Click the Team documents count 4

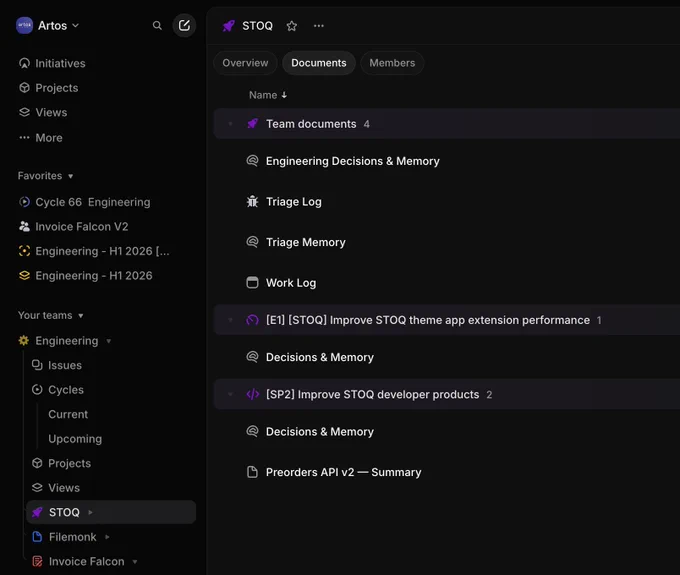(366, 124)
